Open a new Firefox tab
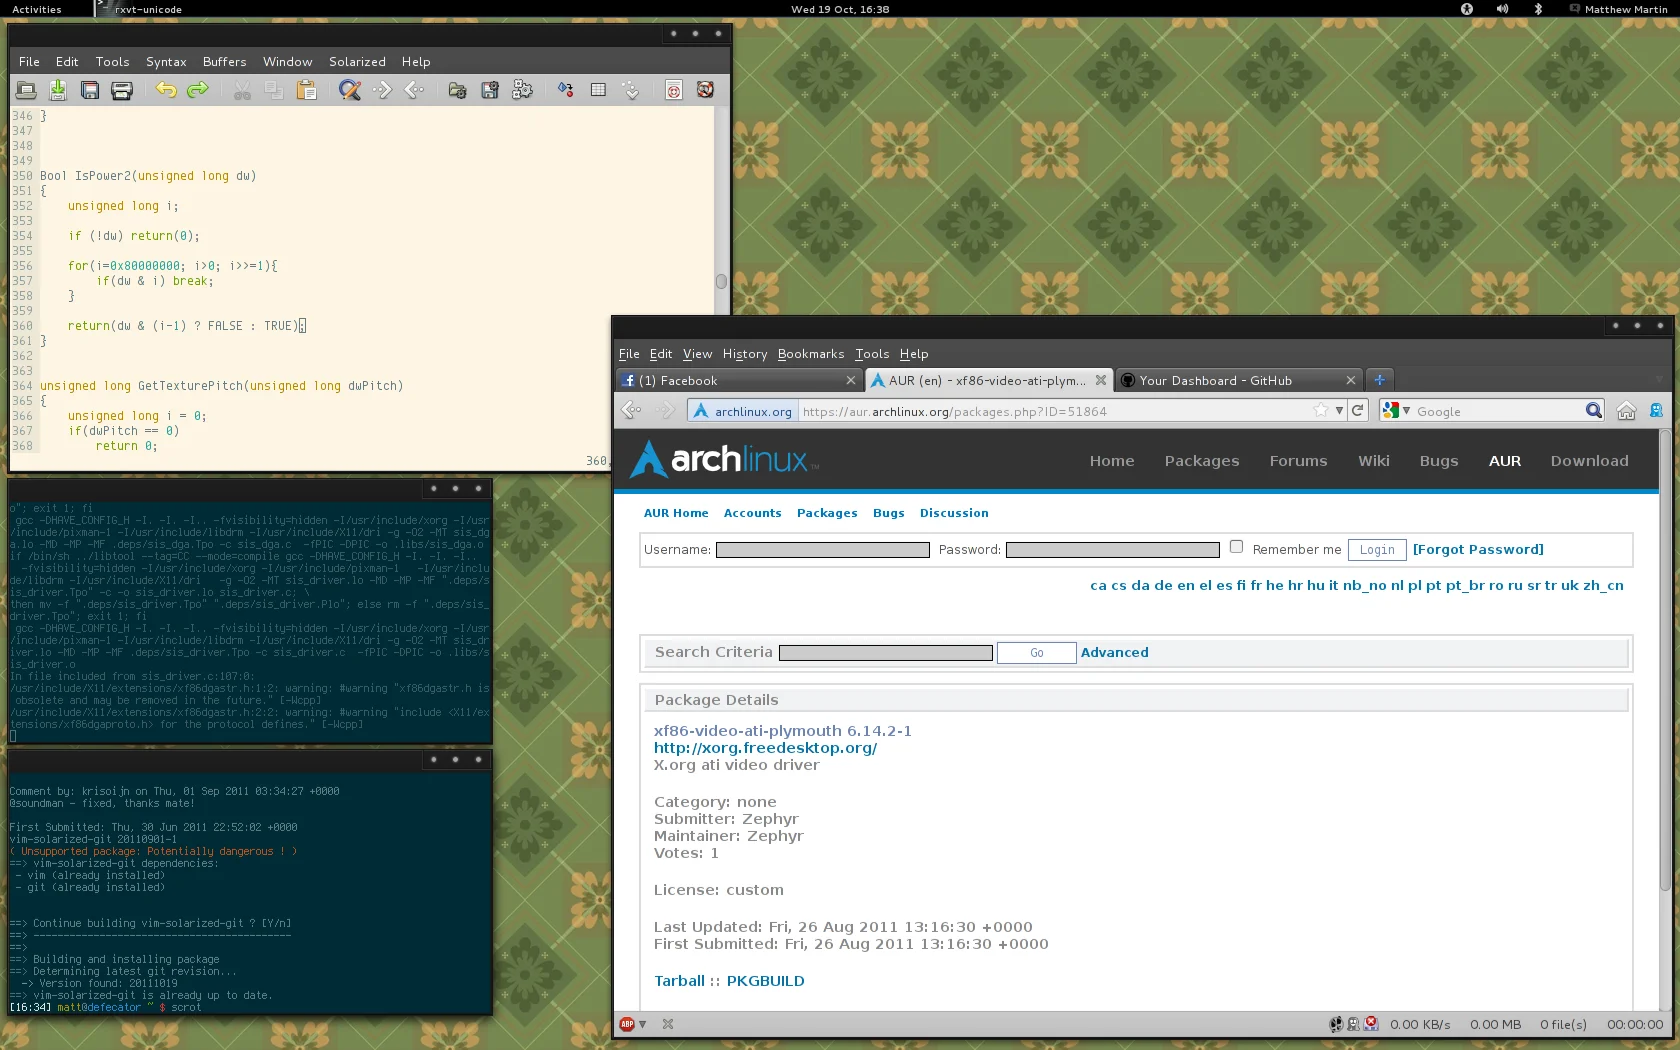This screenshot has width=1680, height=1050. [x=1380, y=380]
